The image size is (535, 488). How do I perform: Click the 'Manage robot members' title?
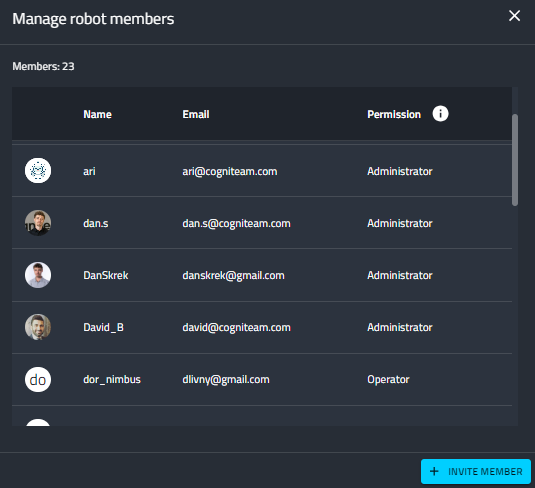pyautogui.click(x=93, y=19)
